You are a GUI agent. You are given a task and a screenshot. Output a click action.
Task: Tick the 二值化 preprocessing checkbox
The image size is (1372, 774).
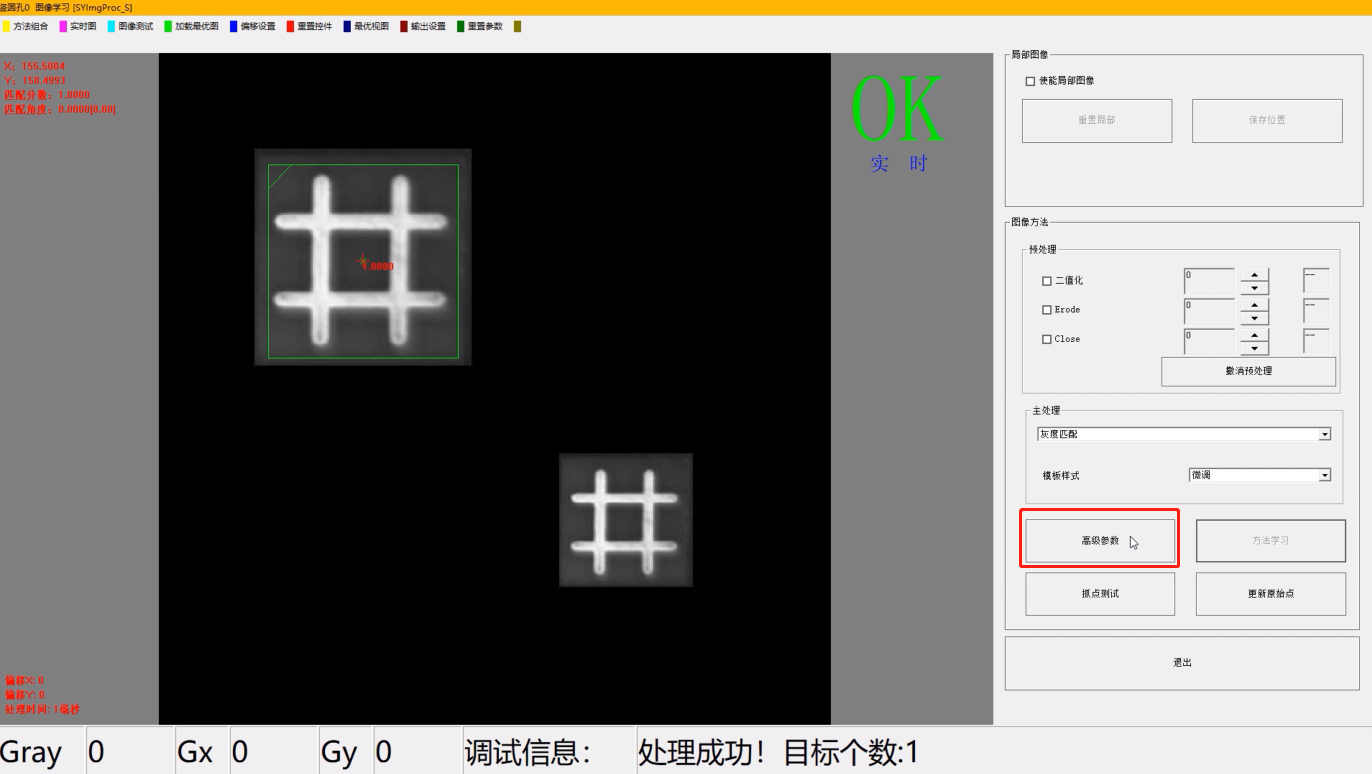pyautogui.click(x=1047, y=281)
